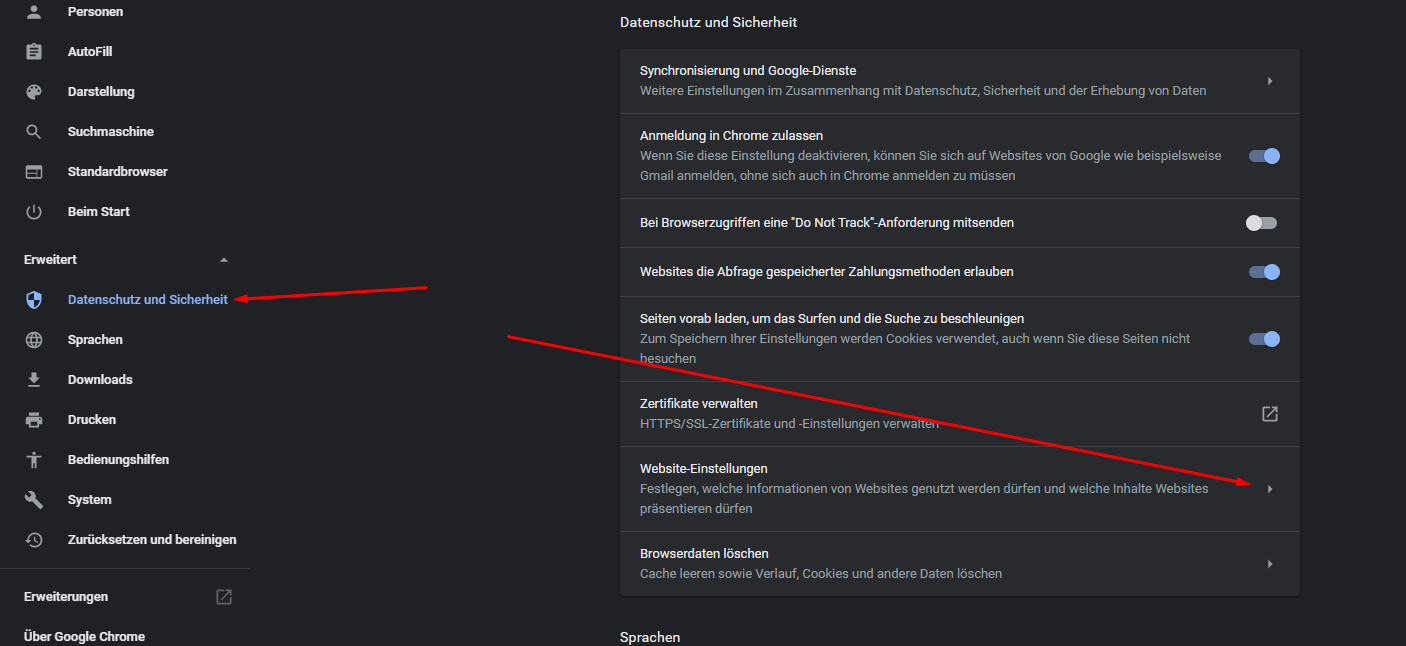1406x646 pixels.
Task: Click the Darstellung palette icon
Action: tap(34, 92)
